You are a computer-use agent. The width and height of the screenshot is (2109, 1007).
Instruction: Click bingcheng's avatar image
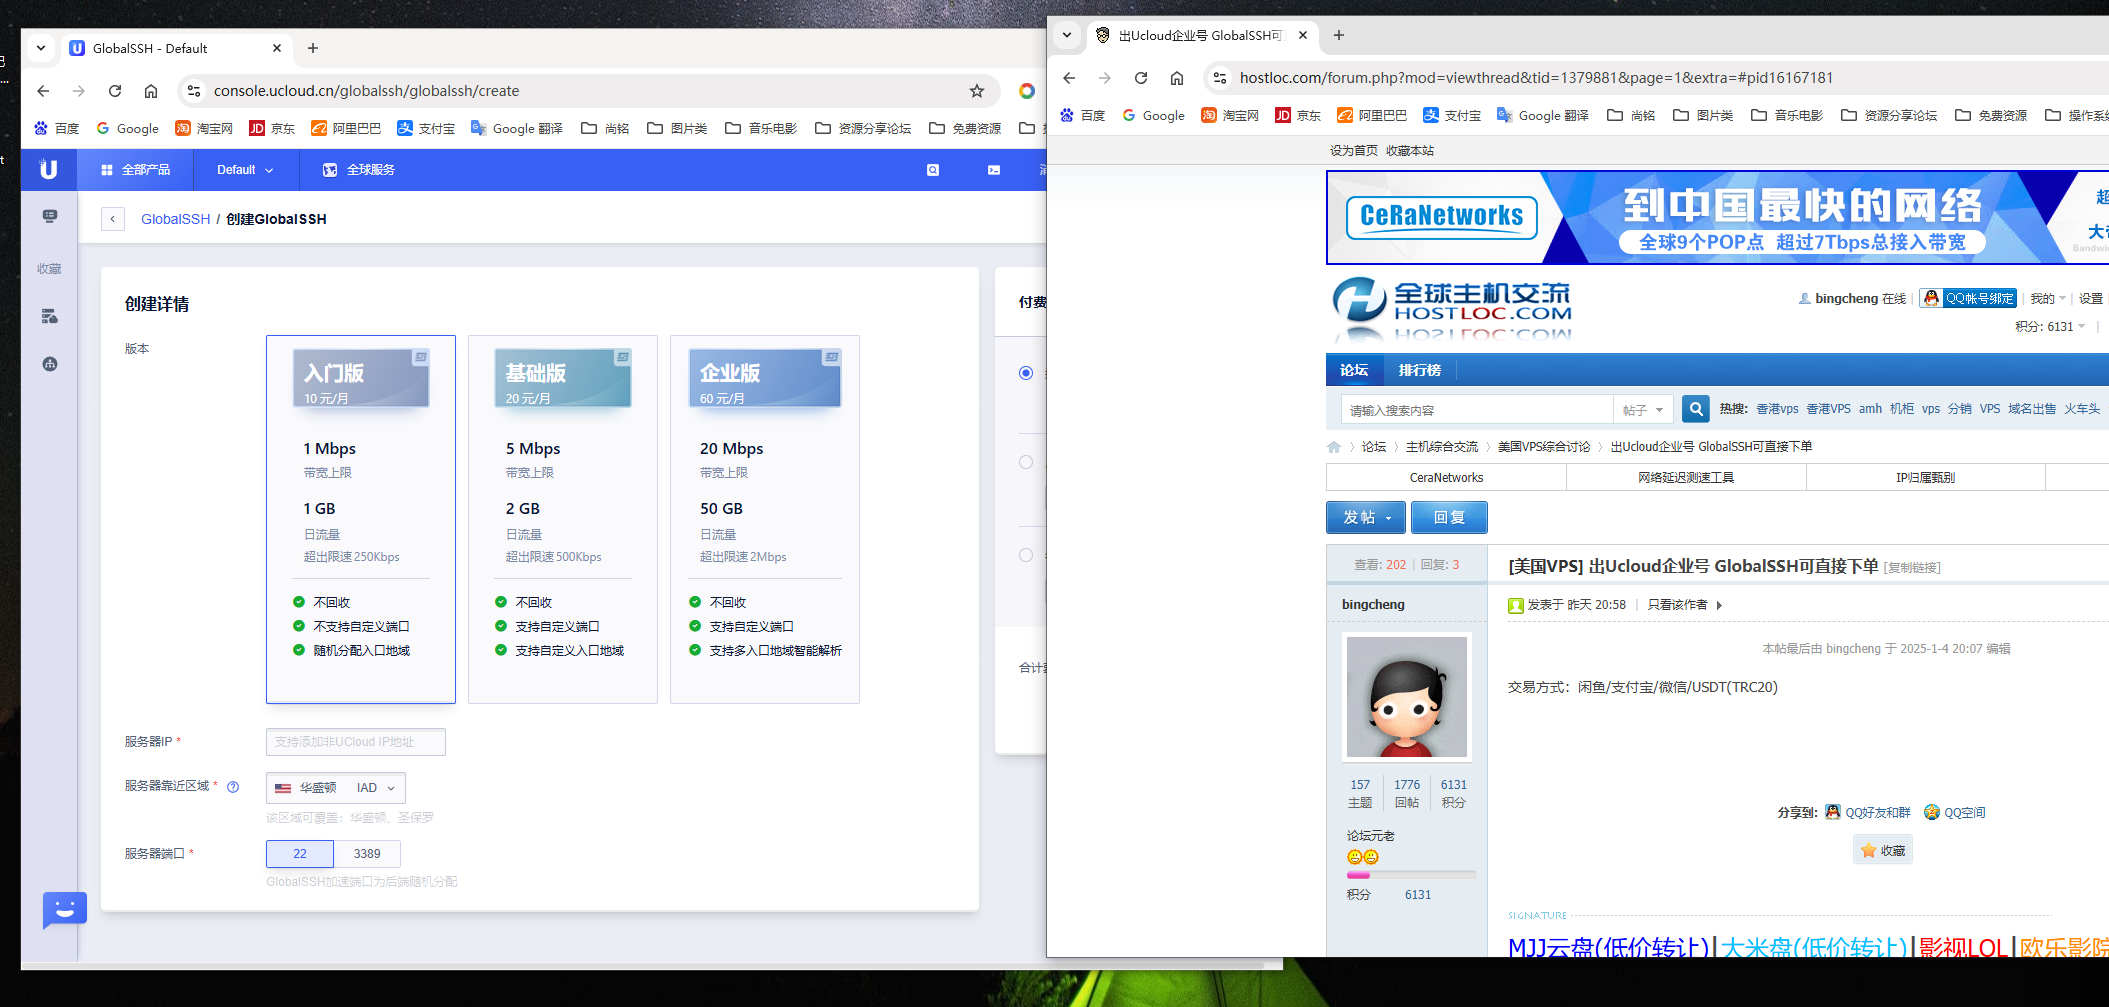1406,697
